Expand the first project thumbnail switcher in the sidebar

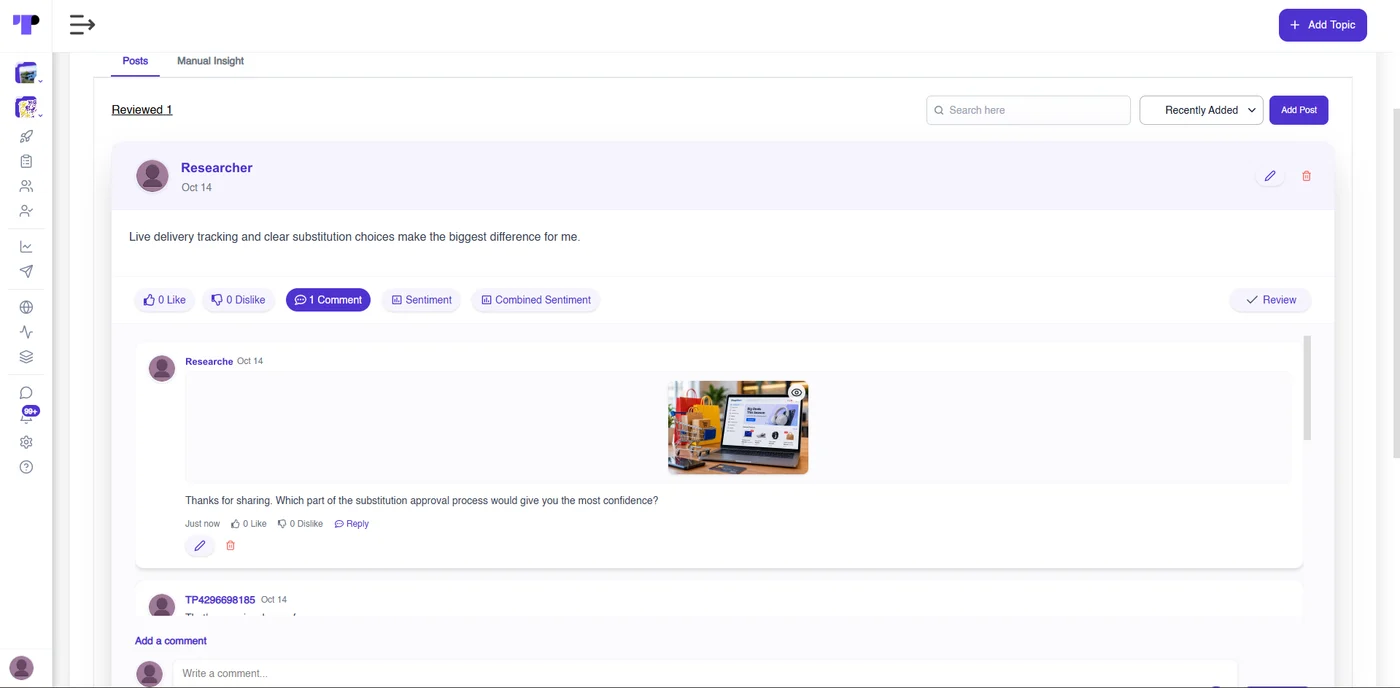(x=27, y=73)
